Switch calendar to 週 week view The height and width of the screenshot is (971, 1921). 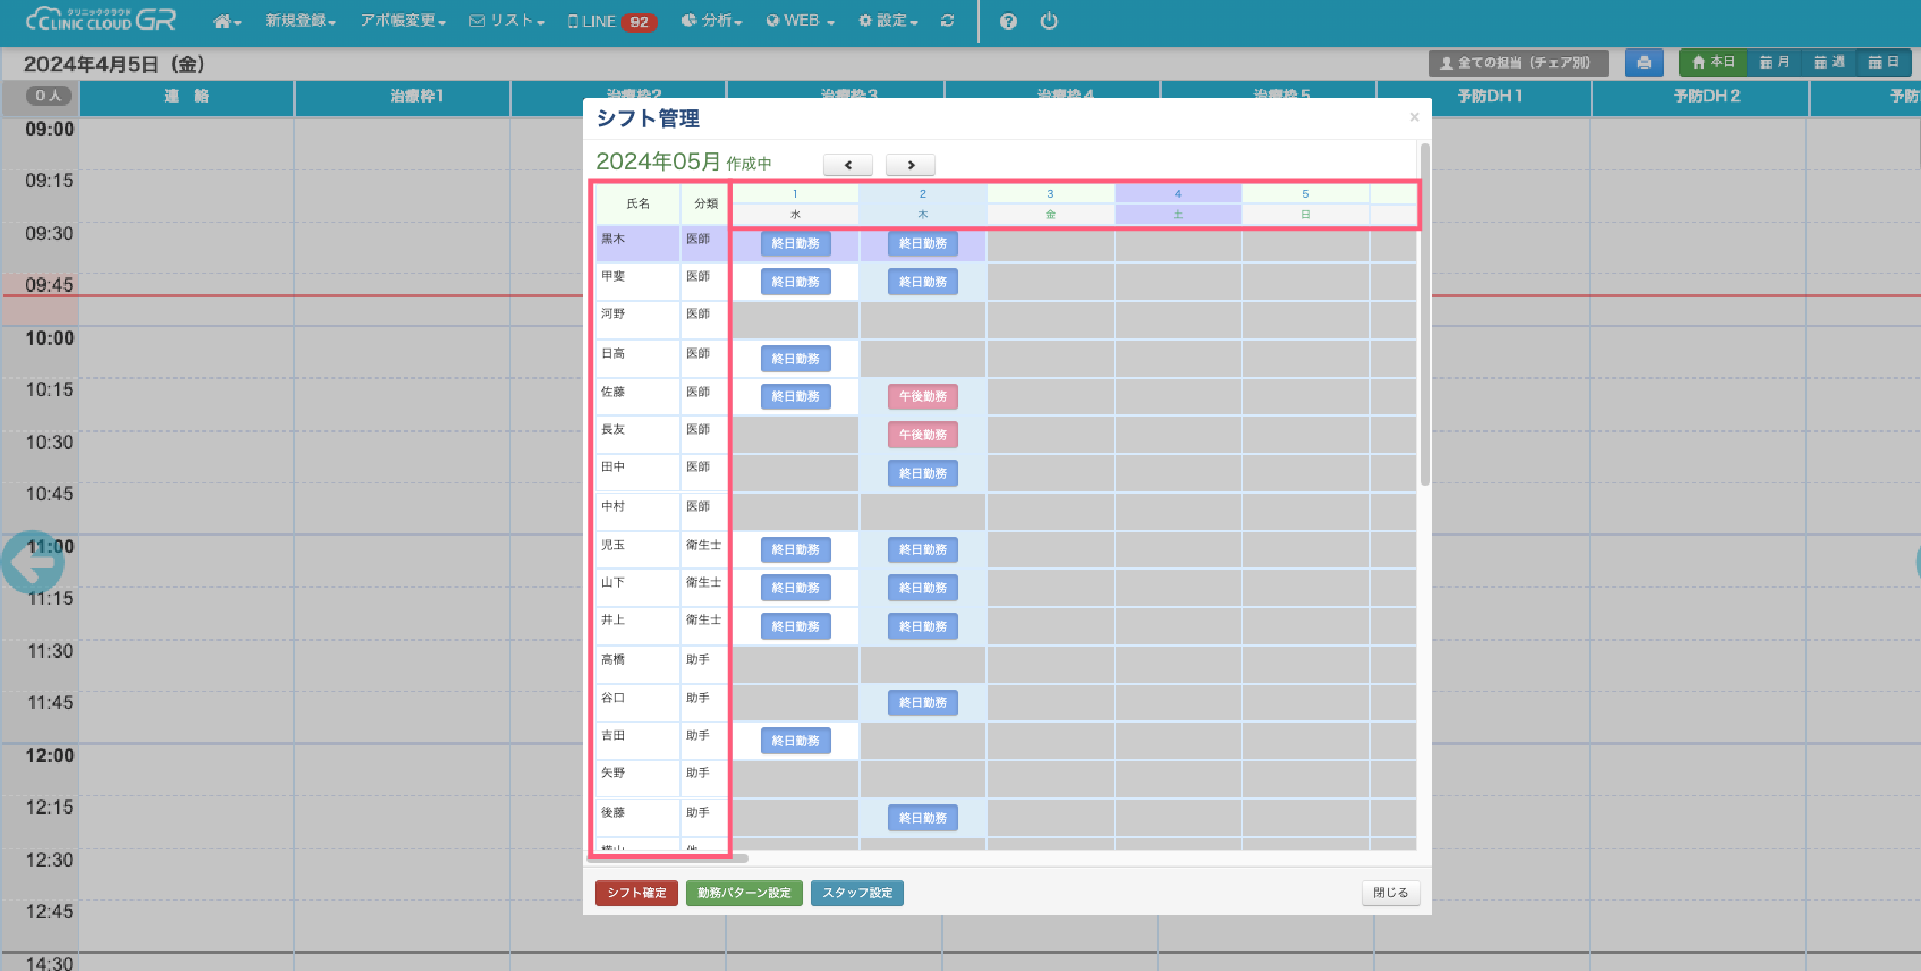coord(1829,63)
